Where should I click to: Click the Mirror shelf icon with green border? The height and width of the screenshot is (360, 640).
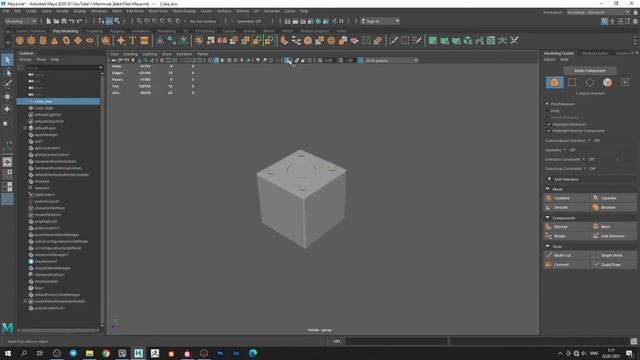(257, 40)
